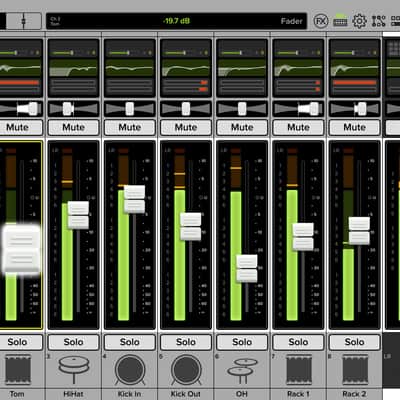Click the Rack 2 volume fader cap
400x400 pixels.
pos(359,231)
